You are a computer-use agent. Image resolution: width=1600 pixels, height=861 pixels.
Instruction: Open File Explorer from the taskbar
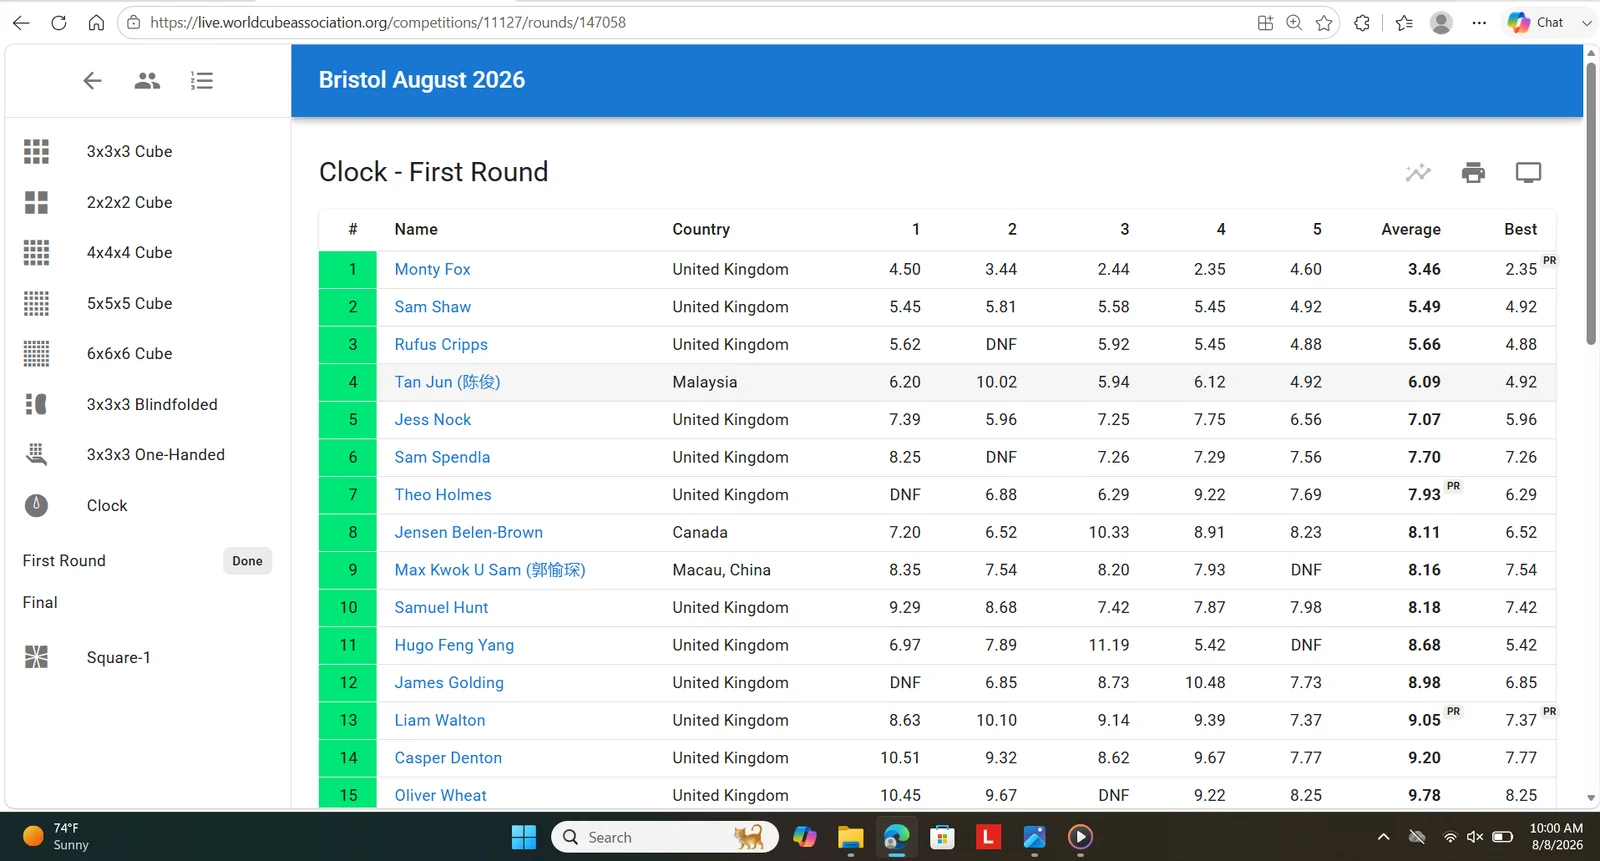click(850, 837)
